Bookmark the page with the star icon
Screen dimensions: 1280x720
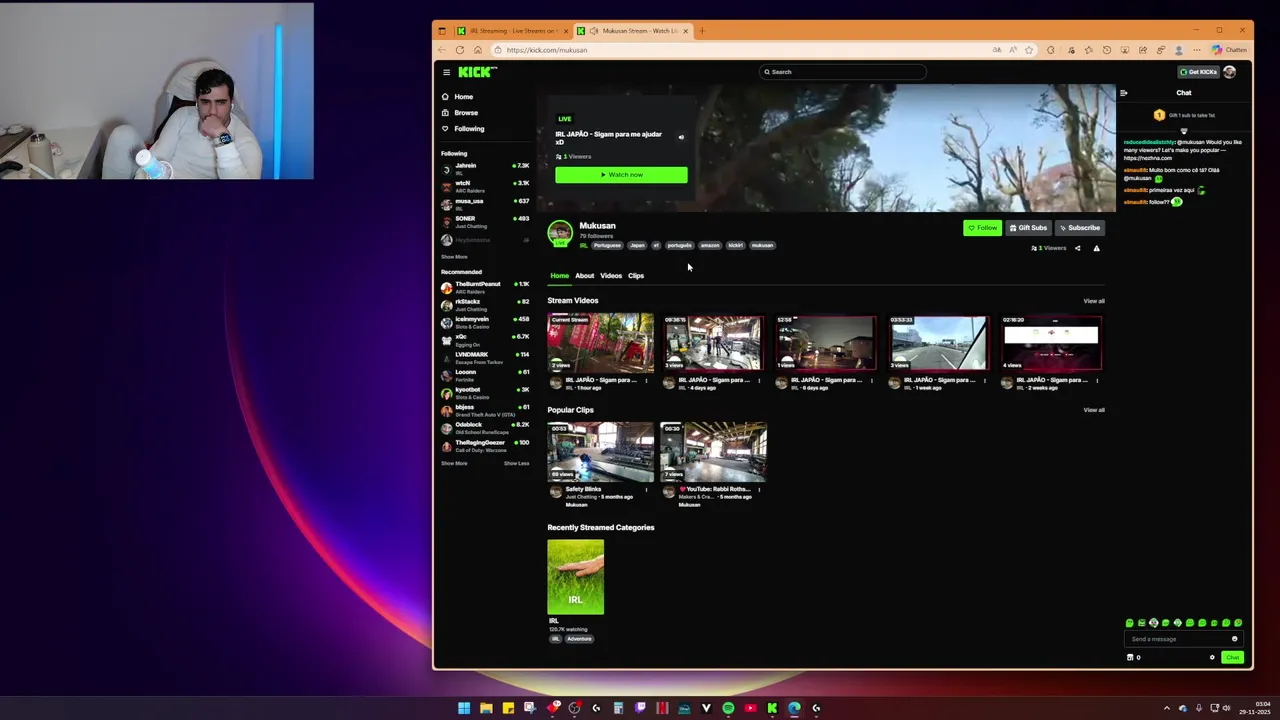click(1029, 50)
